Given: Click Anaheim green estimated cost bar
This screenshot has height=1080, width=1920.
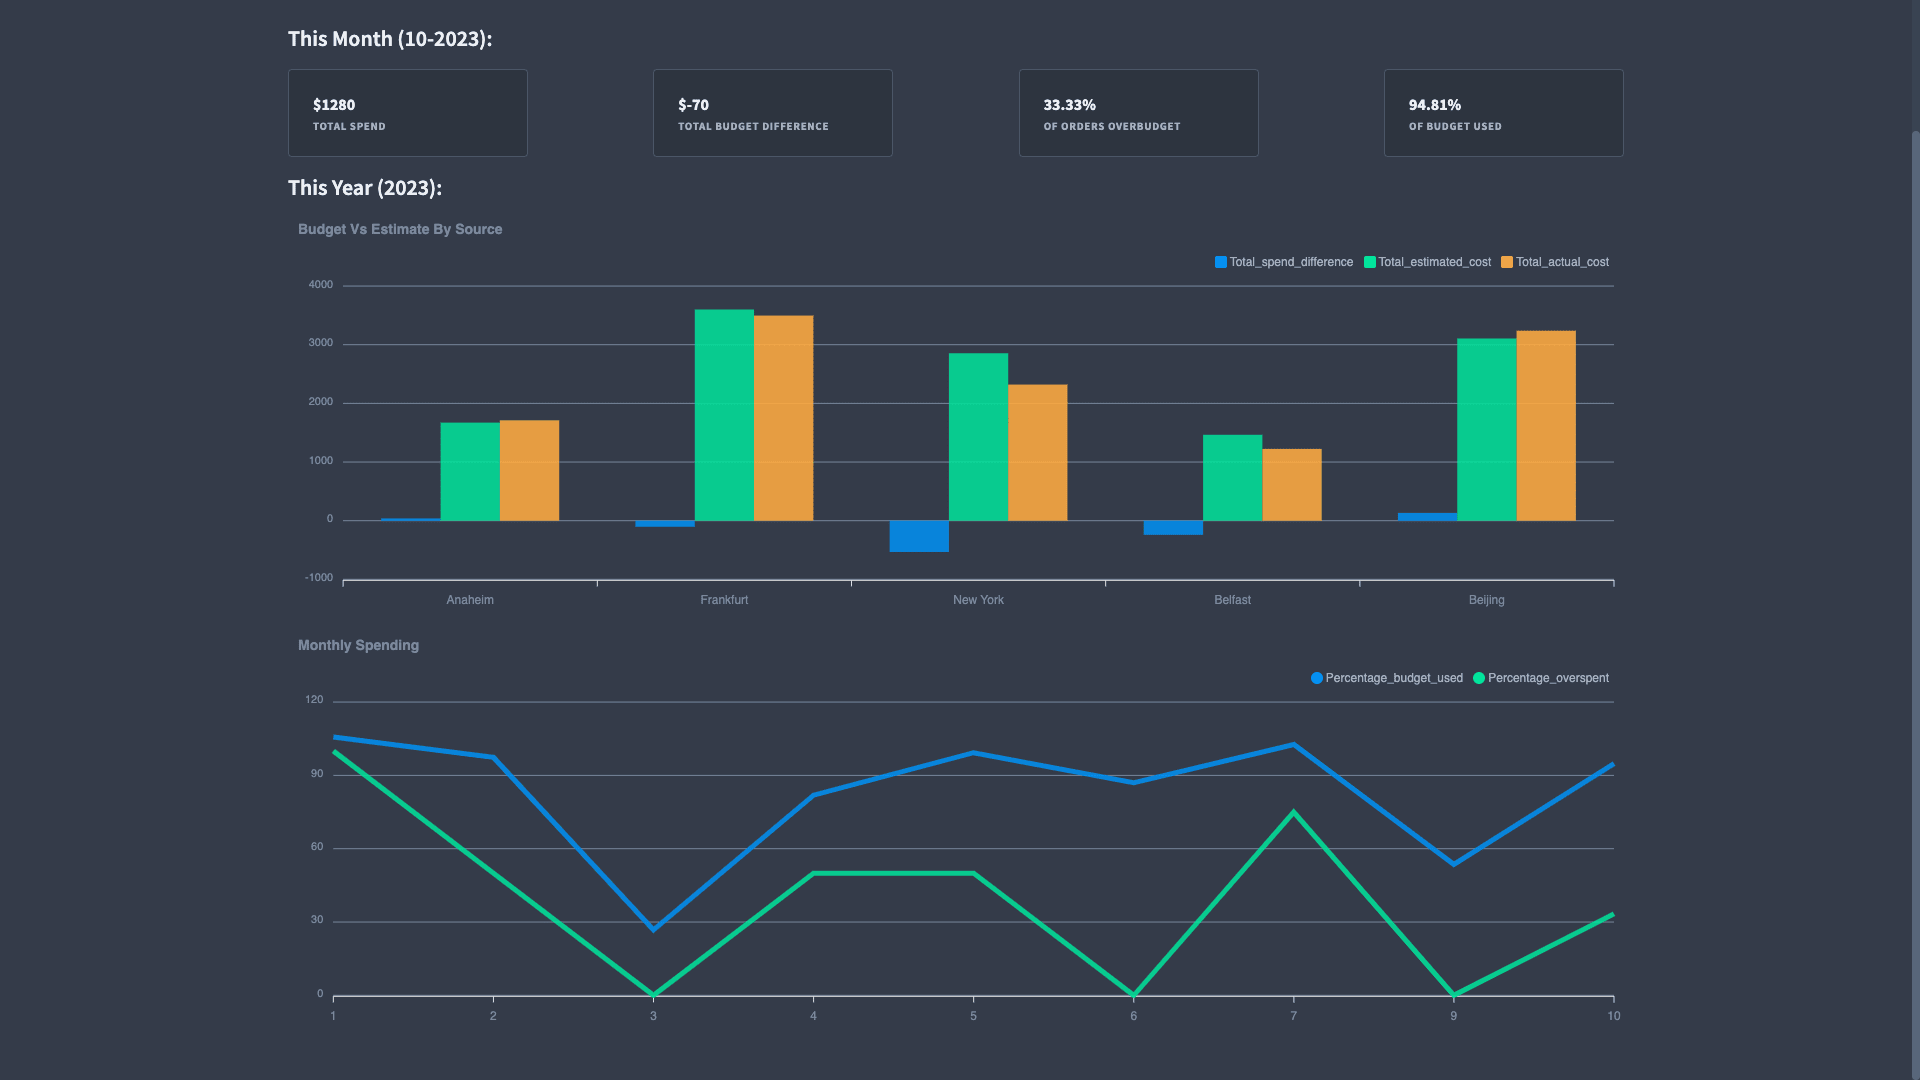Looking at the screenshot, I should tap(470, 471).
